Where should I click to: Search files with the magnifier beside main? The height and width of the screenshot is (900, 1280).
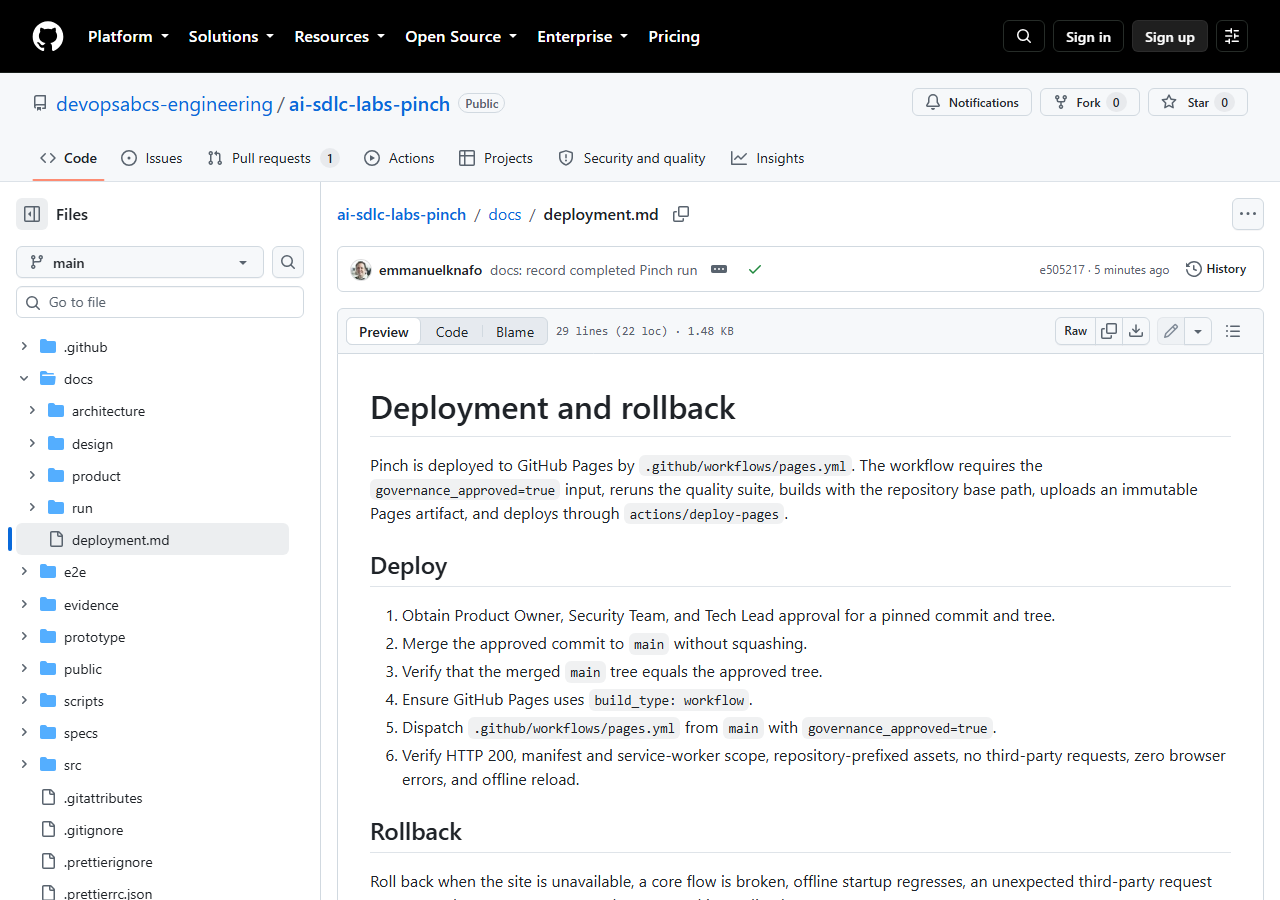coord(288,262)
